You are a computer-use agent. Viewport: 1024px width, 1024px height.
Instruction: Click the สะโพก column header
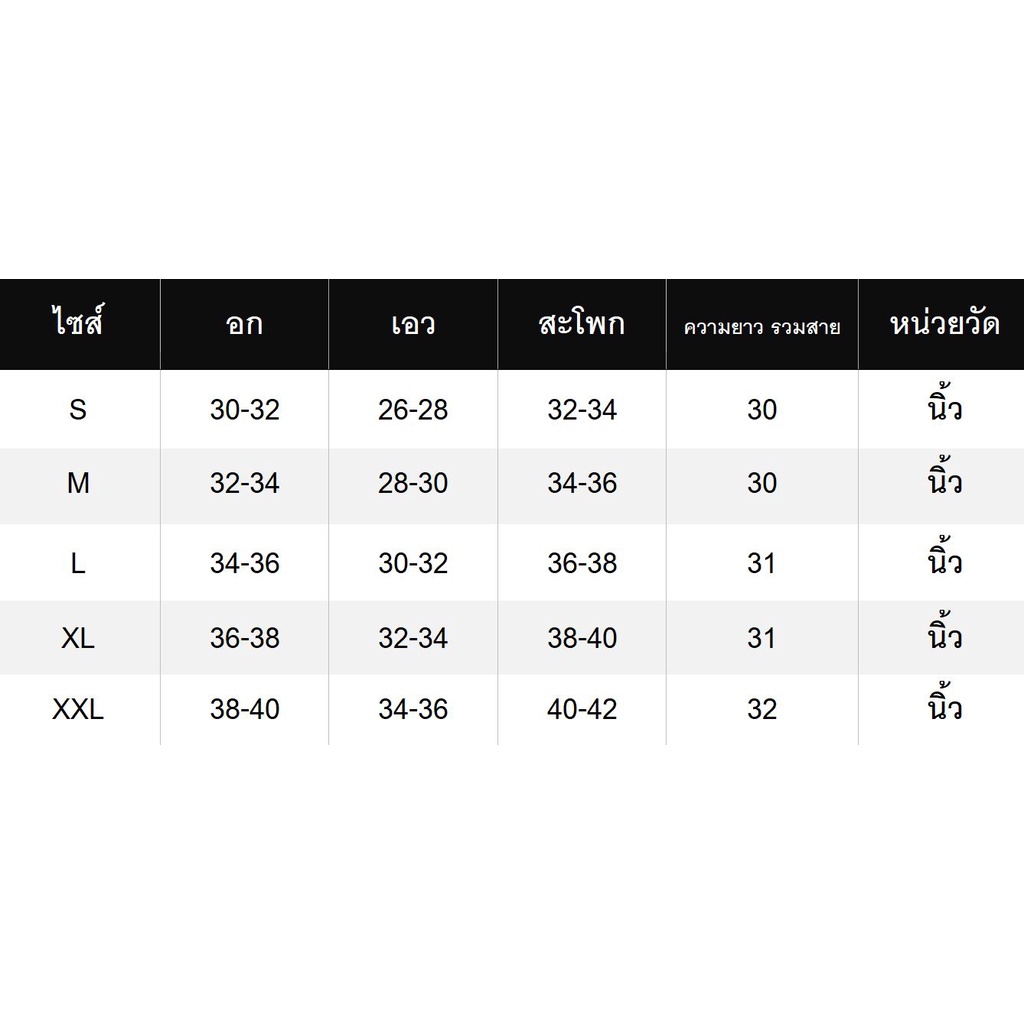(x=581, y=323)
